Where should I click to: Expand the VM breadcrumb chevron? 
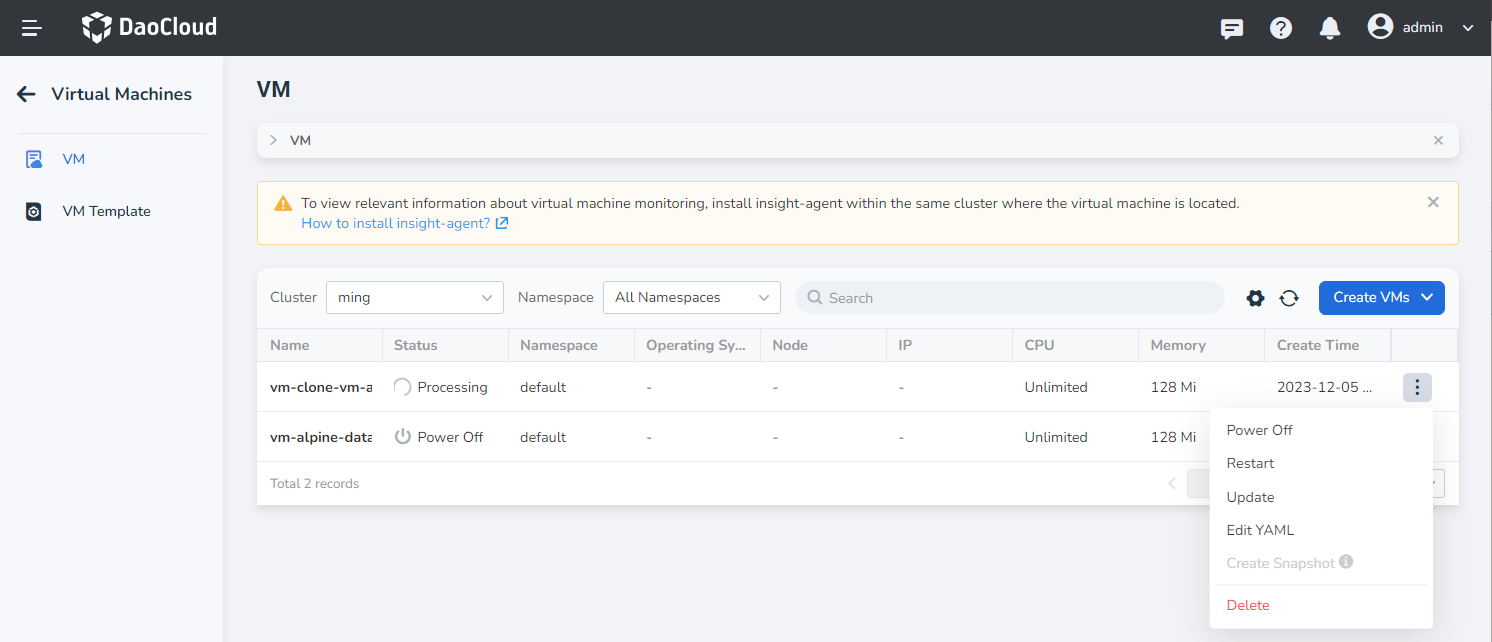pos(271,141)
